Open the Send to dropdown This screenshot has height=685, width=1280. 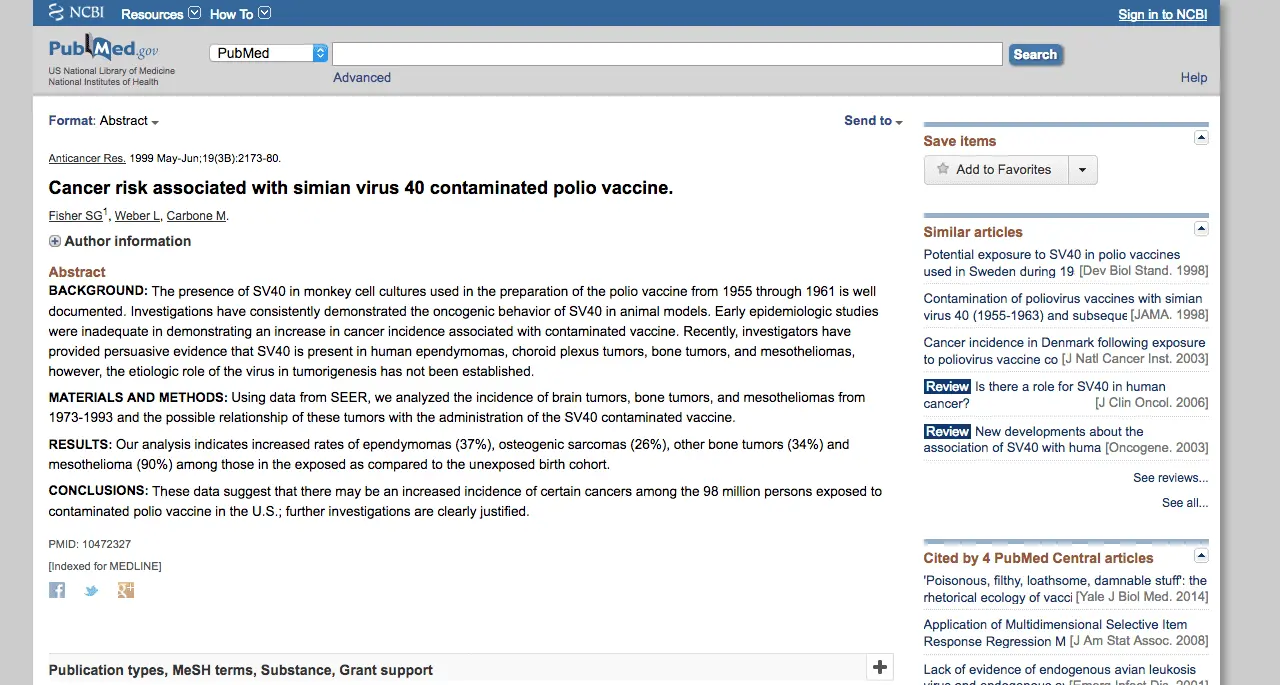(x=873, y=121)
